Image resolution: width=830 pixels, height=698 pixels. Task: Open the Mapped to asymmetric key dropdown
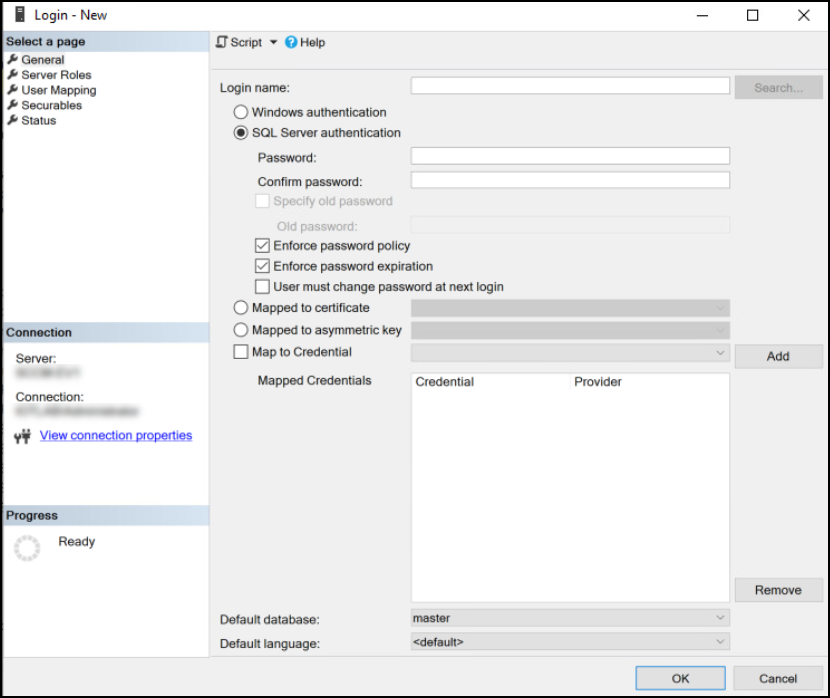click(x=570, y=330)
